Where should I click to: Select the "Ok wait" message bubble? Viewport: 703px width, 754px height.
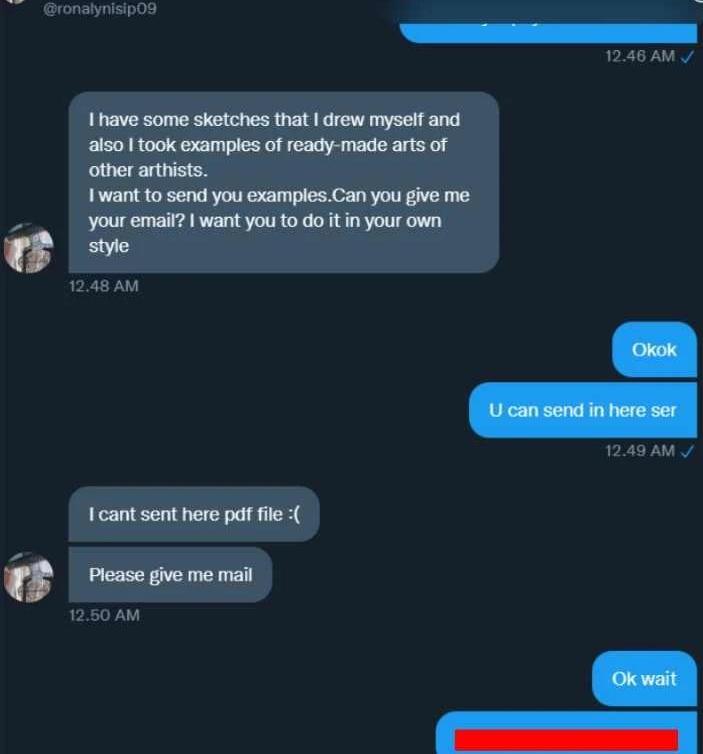[x=644, y=679]
